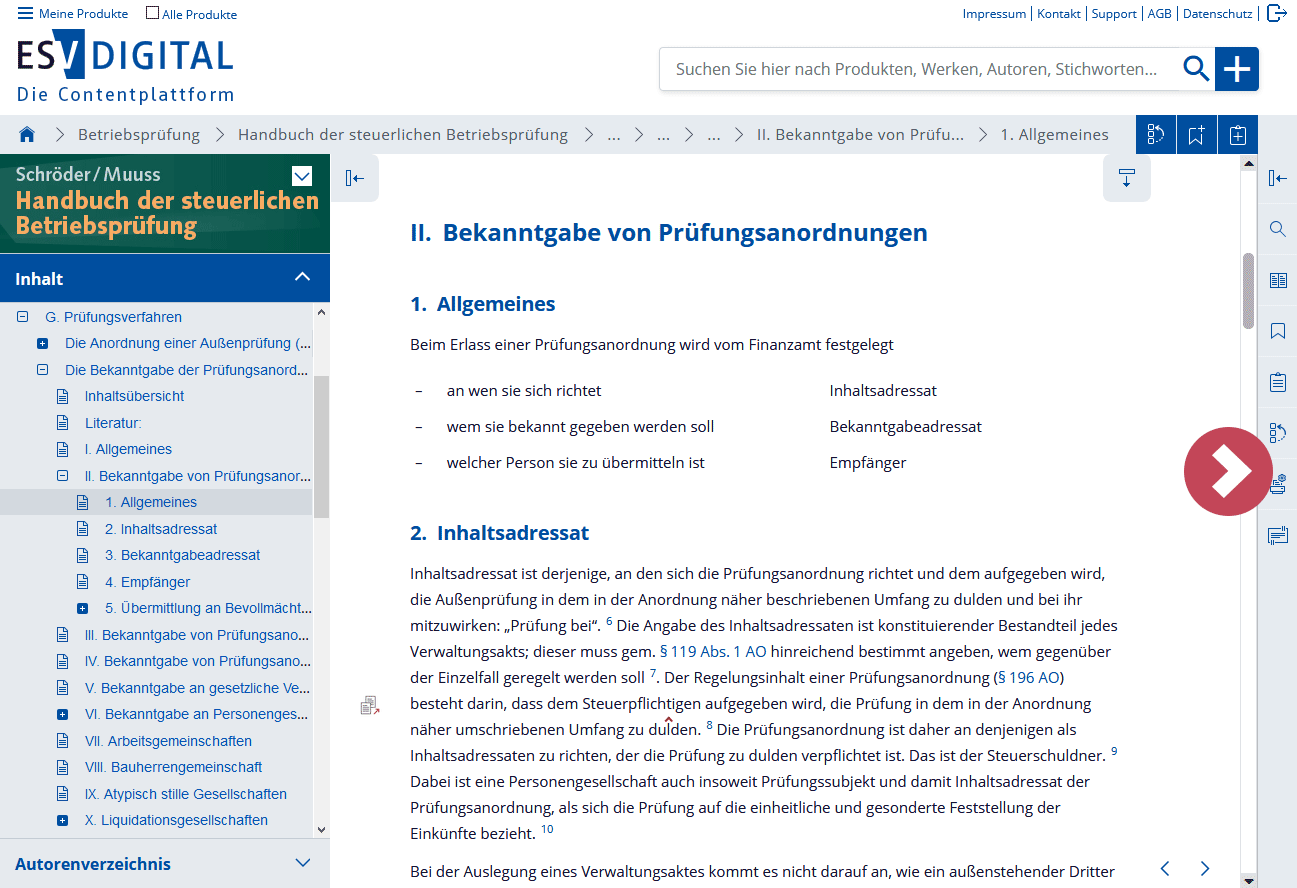Click the tree panel scrollbar thumb
Screen dimensions: 1297x888
(x=321, y=447)
